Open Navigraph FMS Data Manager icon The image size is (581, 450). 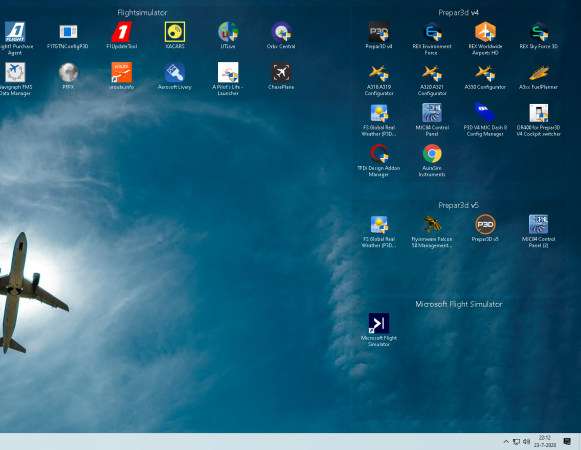(x=15, y=72)
